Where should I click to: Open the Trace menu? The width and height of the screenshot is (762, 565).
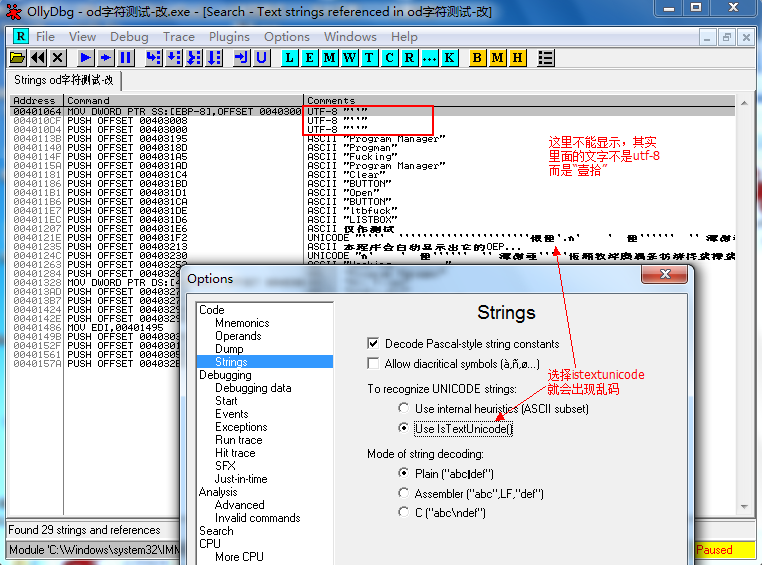pos(179,37)
